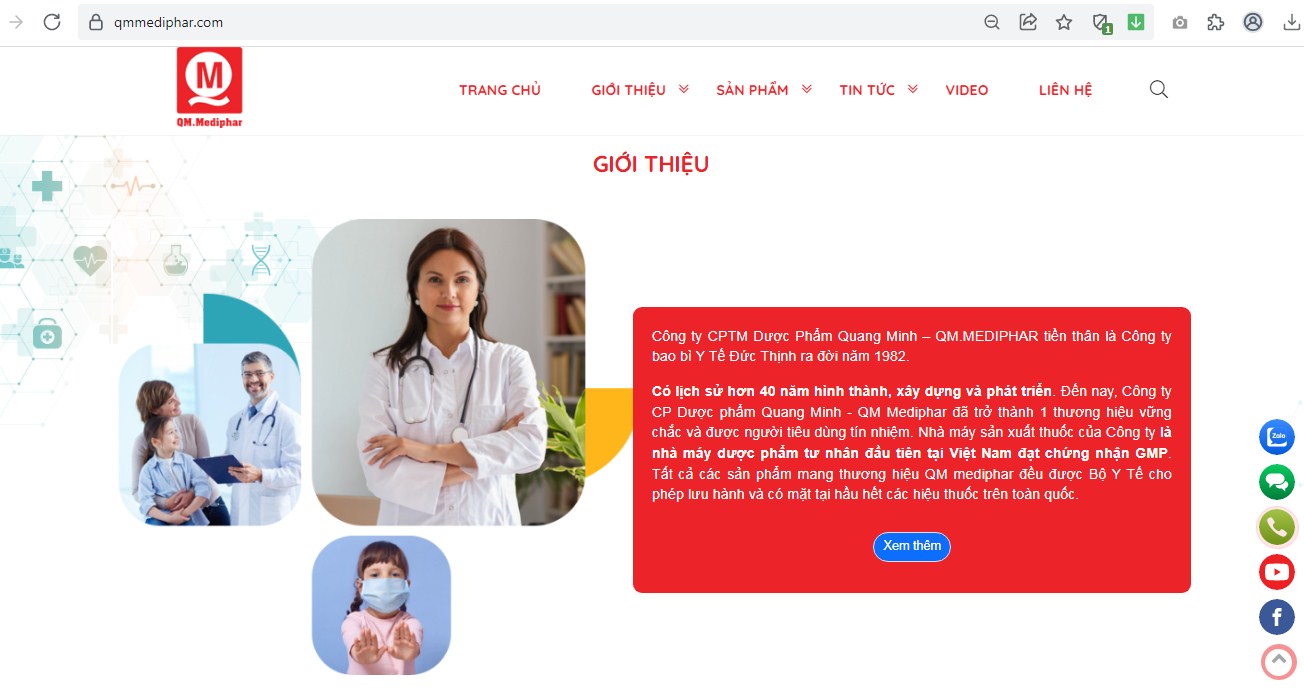Expand the GIỚI THIỆU menu chevron

coord(684,89)
